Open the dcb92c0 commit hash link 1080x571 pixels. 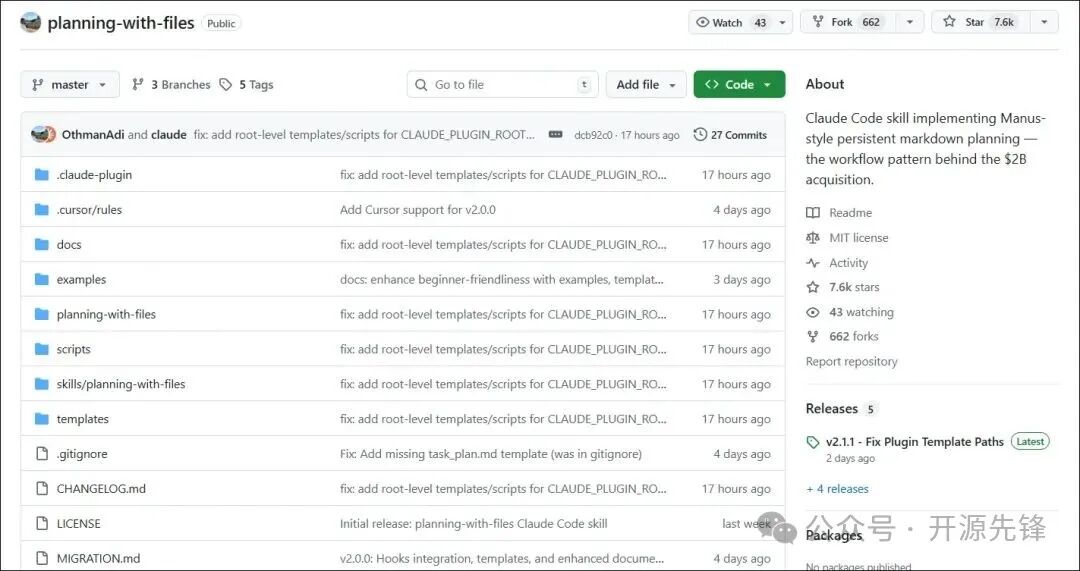click(x=592, y=135)
